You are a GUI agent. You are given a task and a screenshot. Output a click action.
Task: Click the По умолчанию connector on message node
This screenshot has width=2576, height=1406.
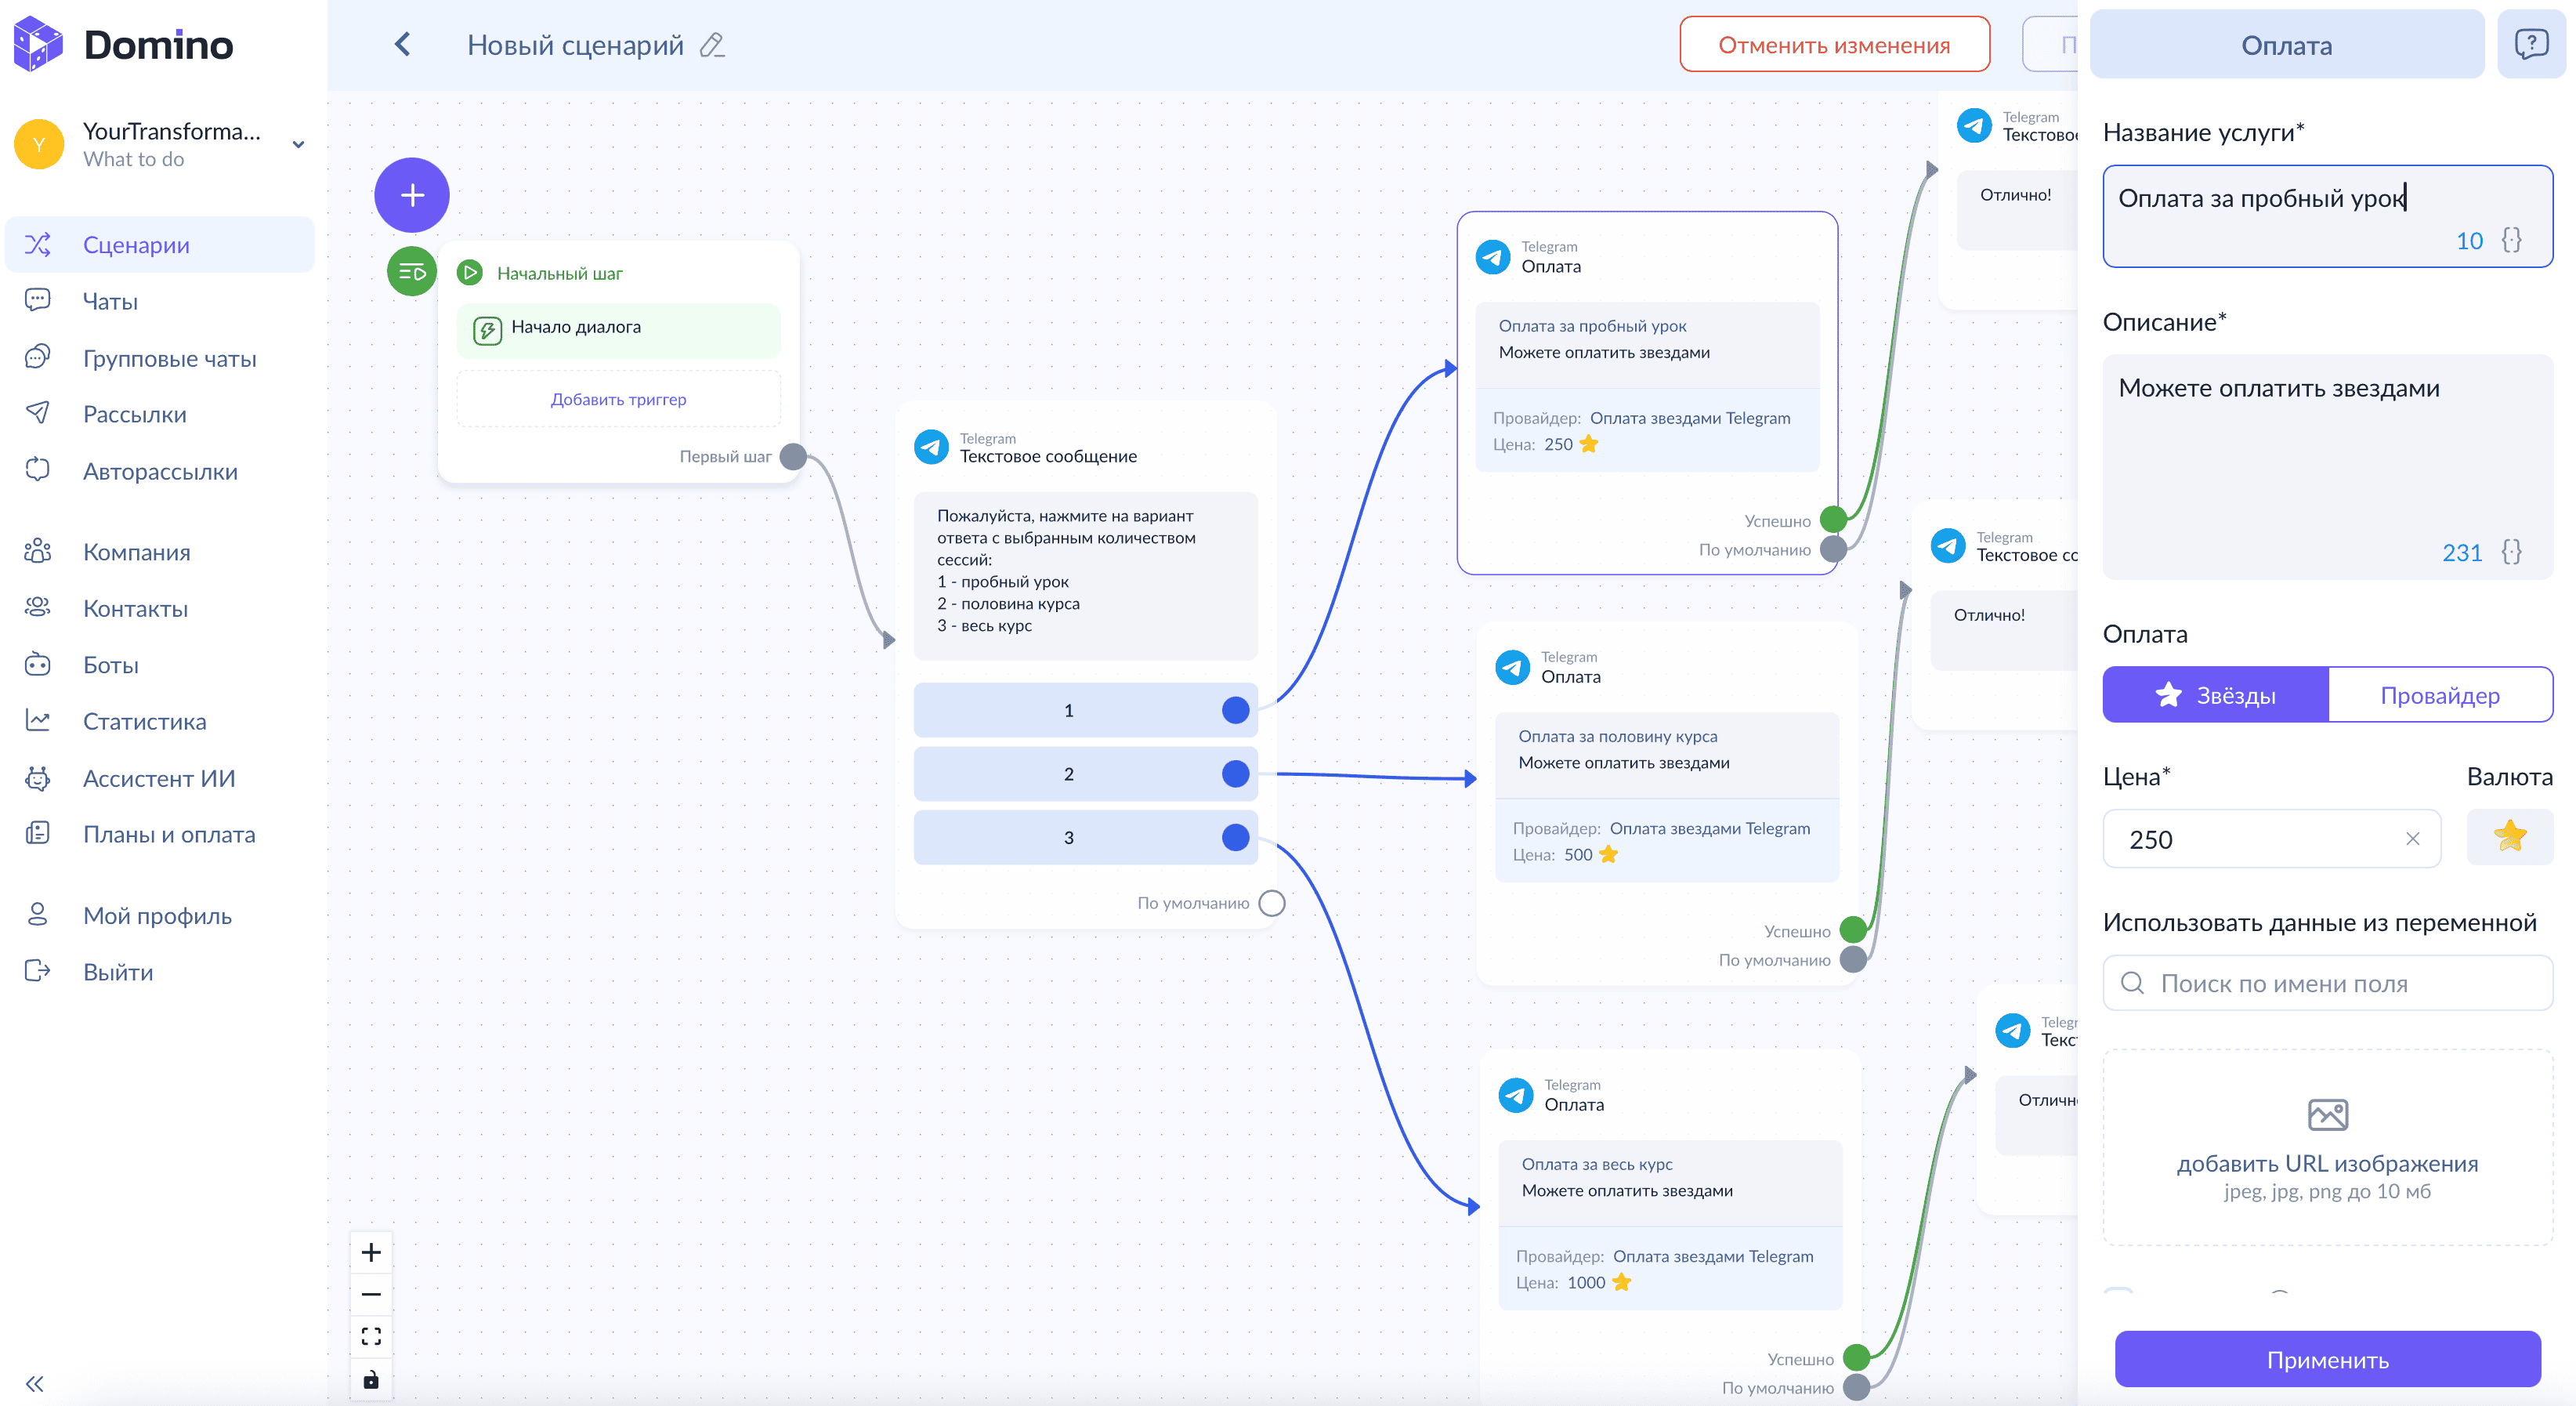click(1272, 903)
